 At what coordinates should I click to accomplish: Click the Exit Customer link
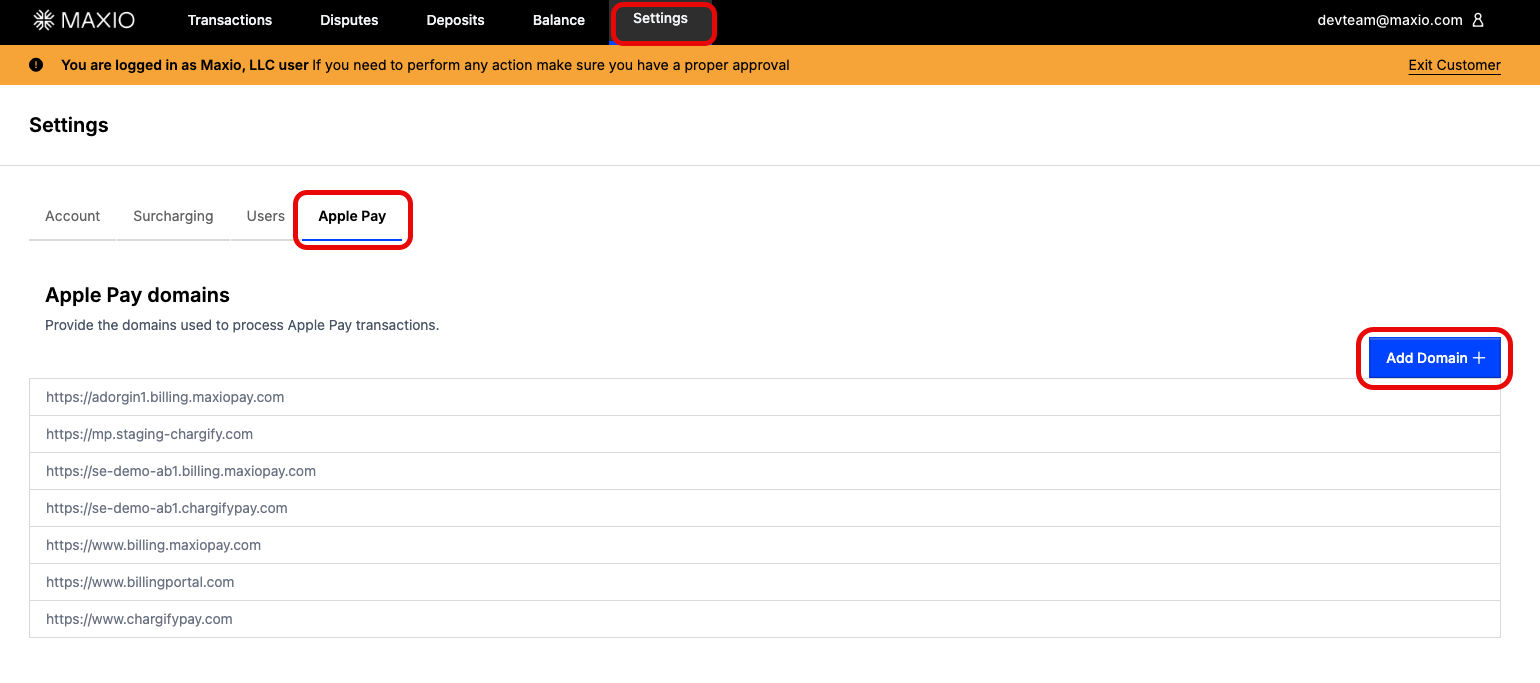[x=1454, y=65]
